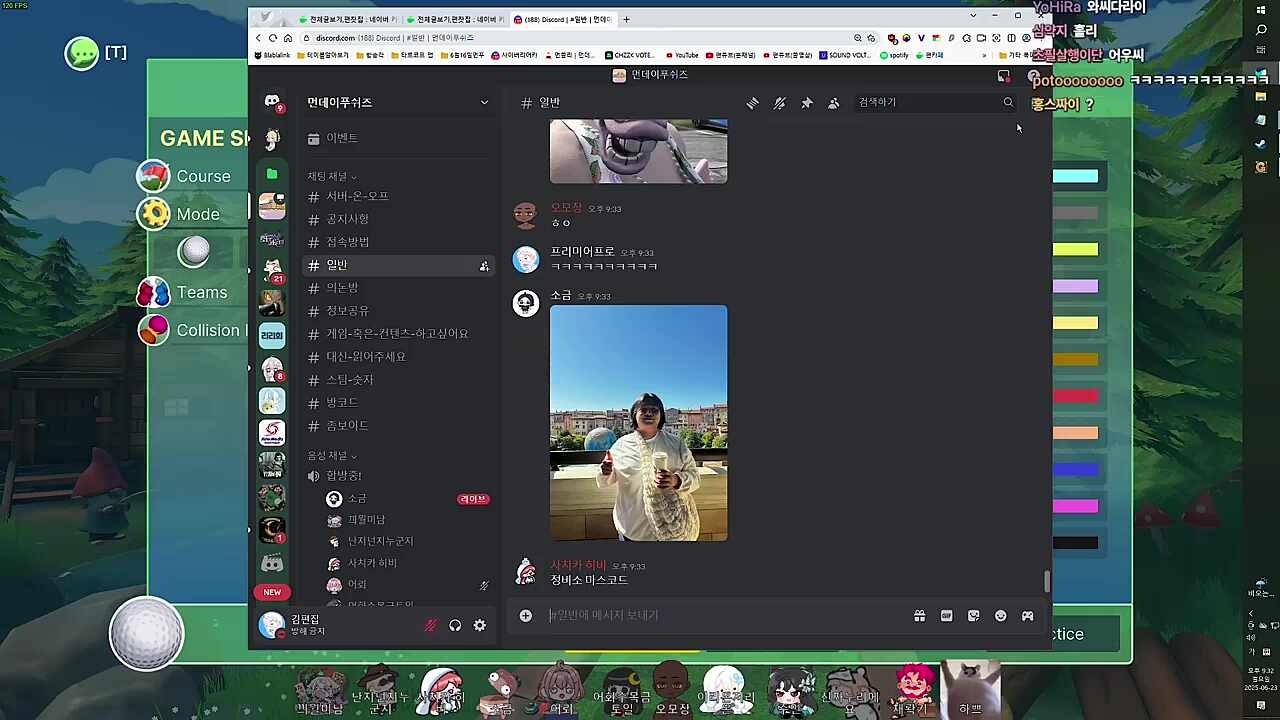Pick the blue color swatch in game
Image resolution: width=1280 pixels, height=720 pixels.
tap(1075, 469)
